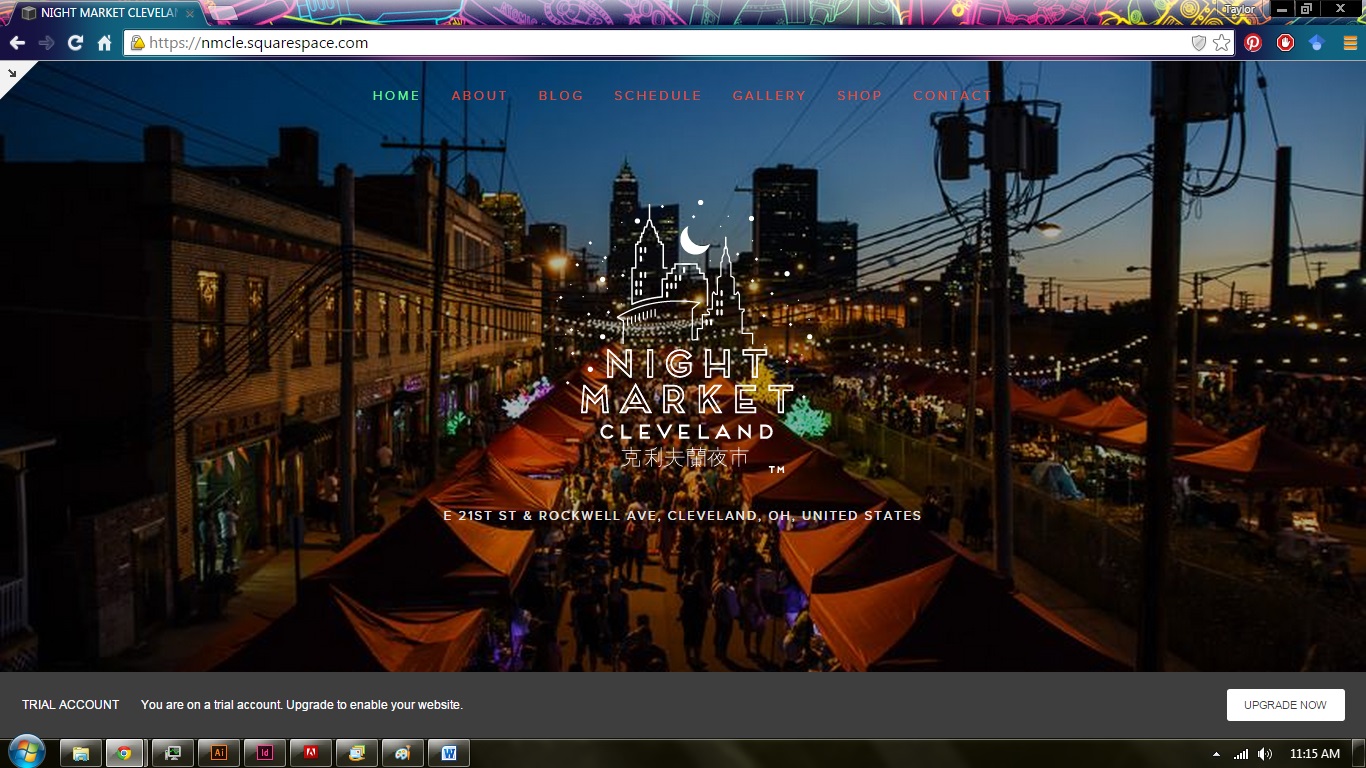Viewport: 1366px width, 768px height.
Task: Click the 'You are on a trial account' message
Action: (x=302, y=705)
